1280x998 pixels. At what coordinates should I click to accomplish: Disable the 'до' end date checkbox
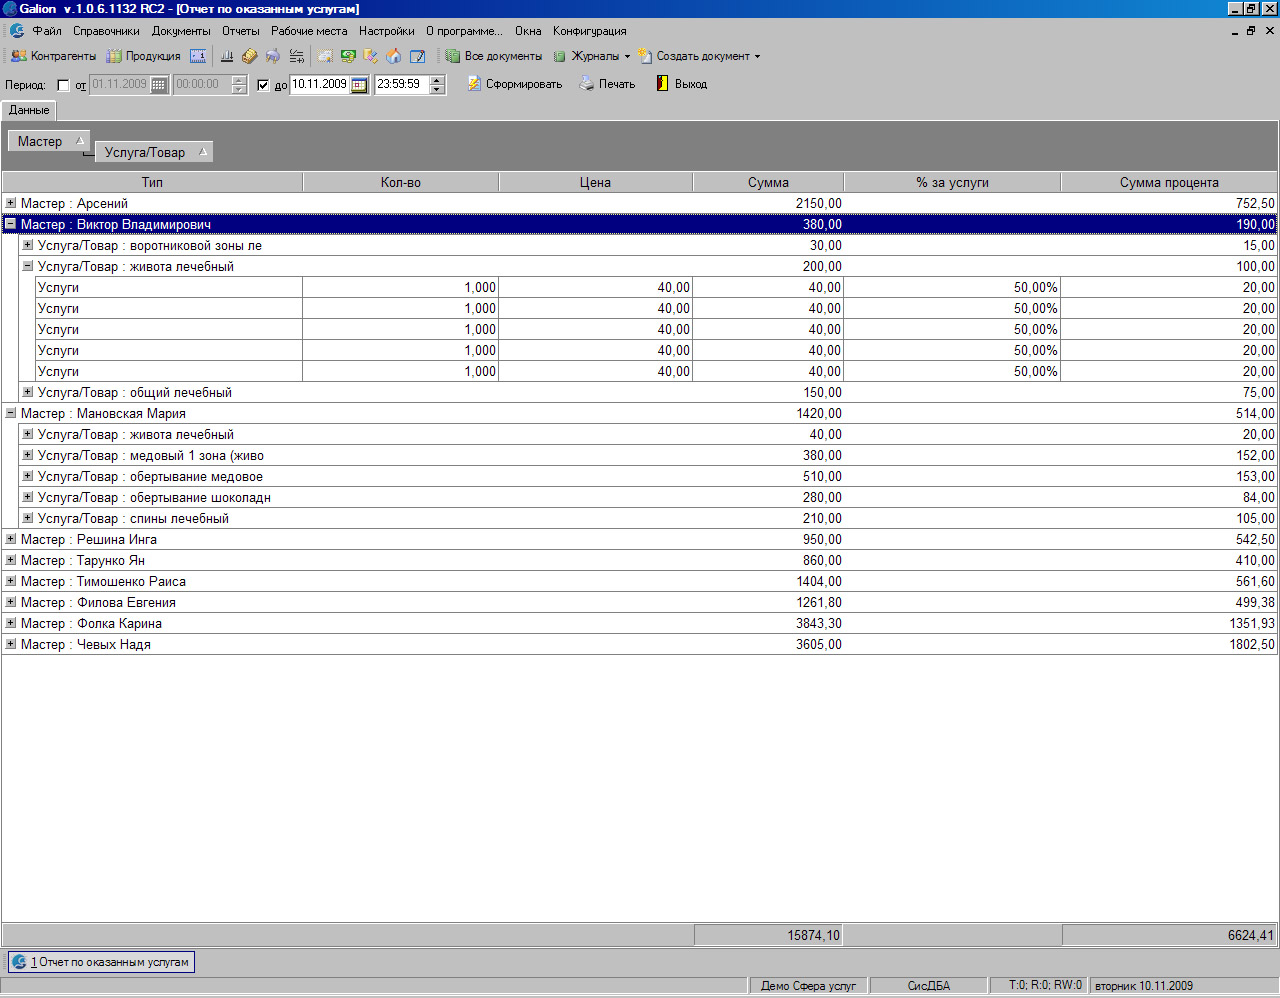[x=263, y=85]
